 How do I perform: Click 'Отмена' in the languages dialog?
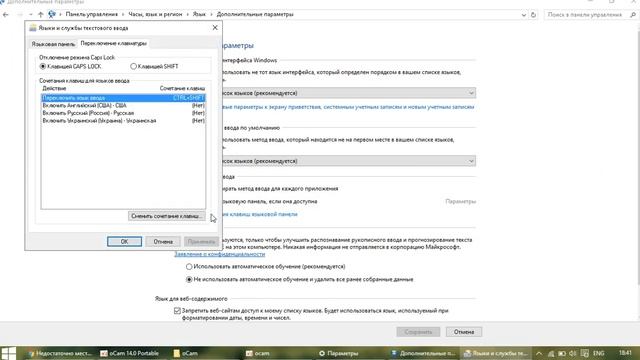(x=163, y=242)
